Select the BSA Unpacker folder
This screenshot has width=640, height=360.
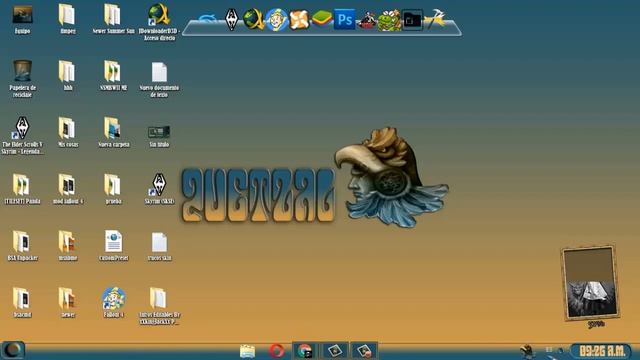tap(21, 242)
